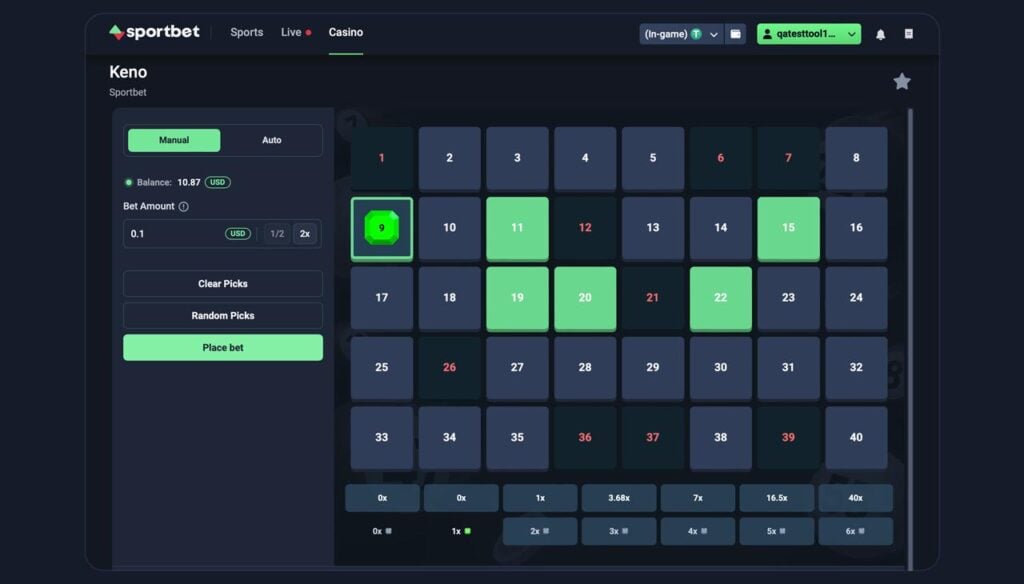The image size is (1024, 584).
Task: Switch to Auto betting mode
Action: click(272, 140)
